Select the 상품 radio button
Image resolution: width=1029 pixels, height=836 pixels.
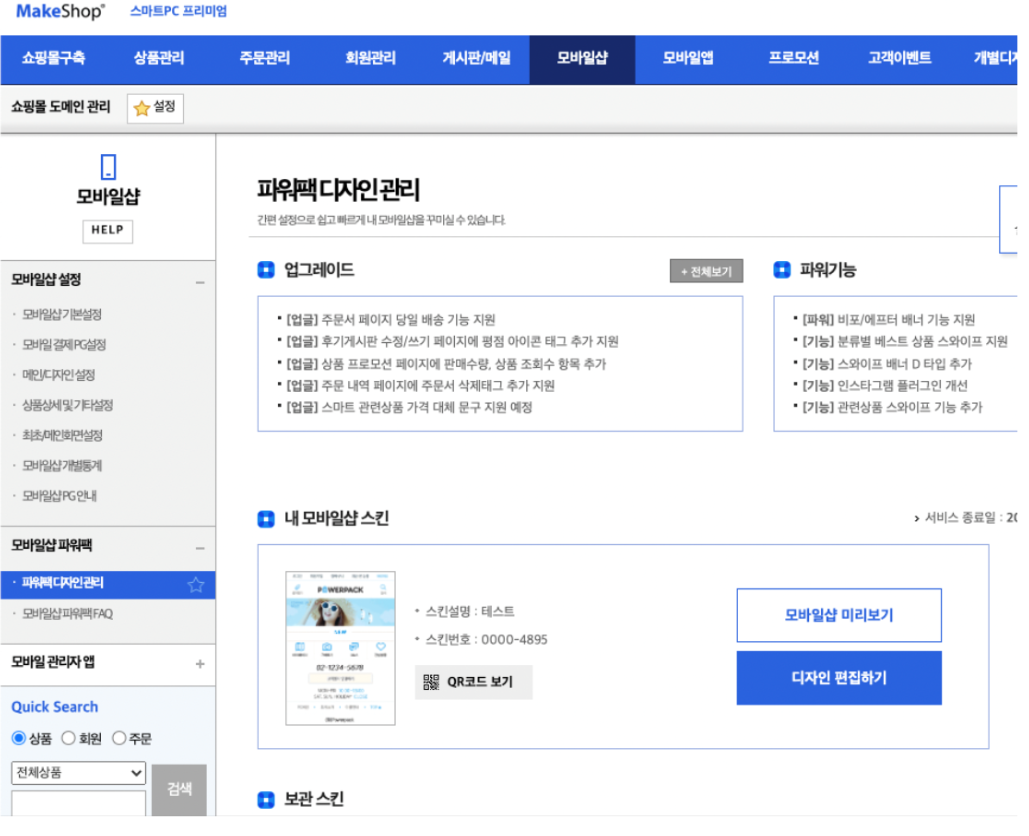[x=19, y=738]
